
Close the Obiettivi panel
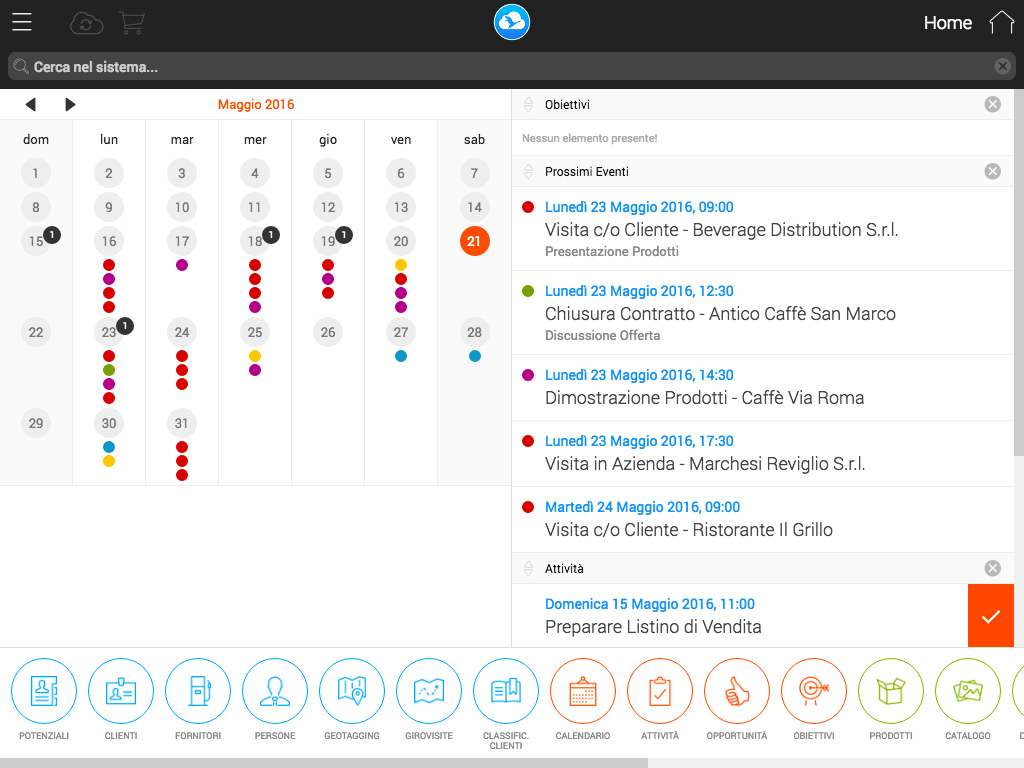tap(993, 104)
